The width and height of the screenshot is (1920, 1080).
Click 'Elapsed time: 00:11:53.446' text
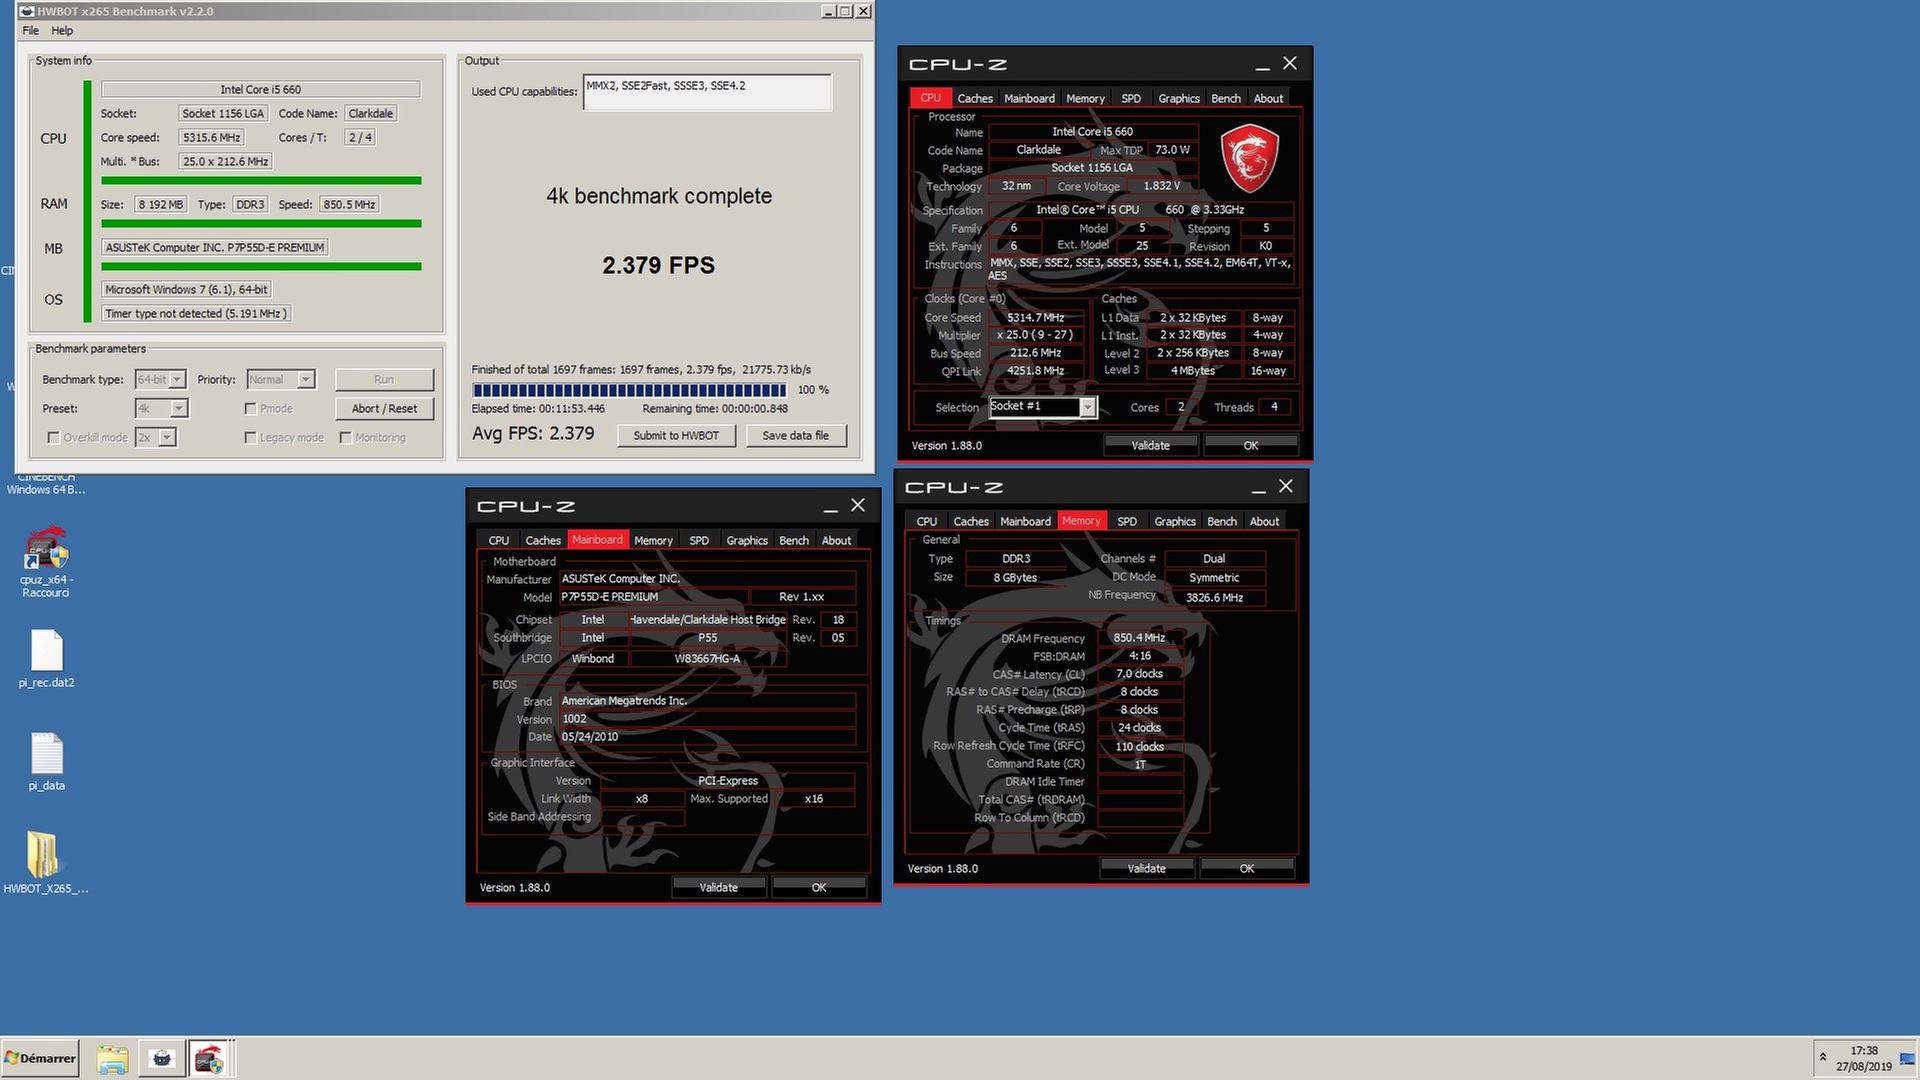538,408
